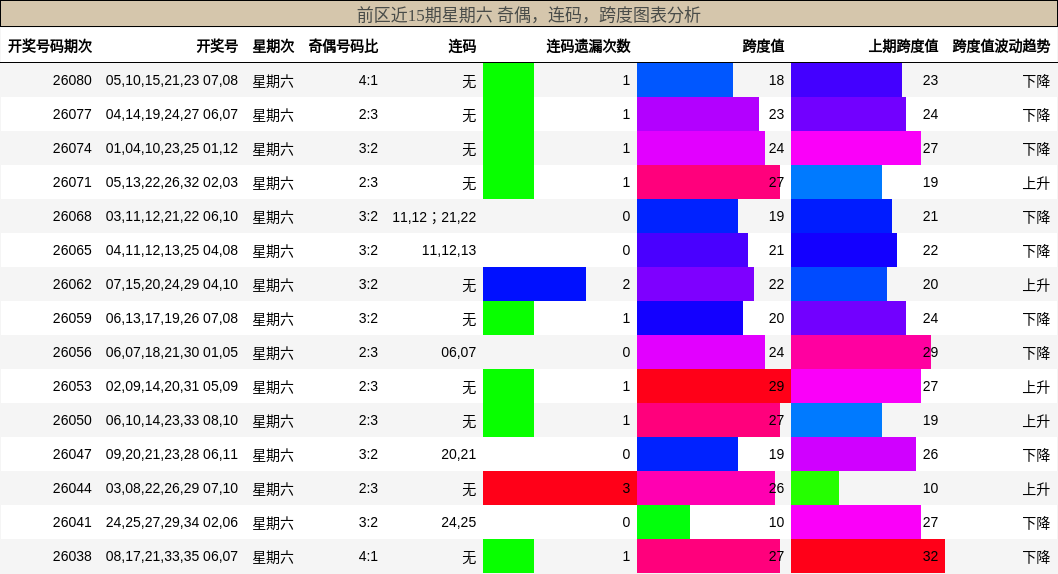Select issue number 26050
Viewport: 1058px width, 574px height.
coord(72,420)
